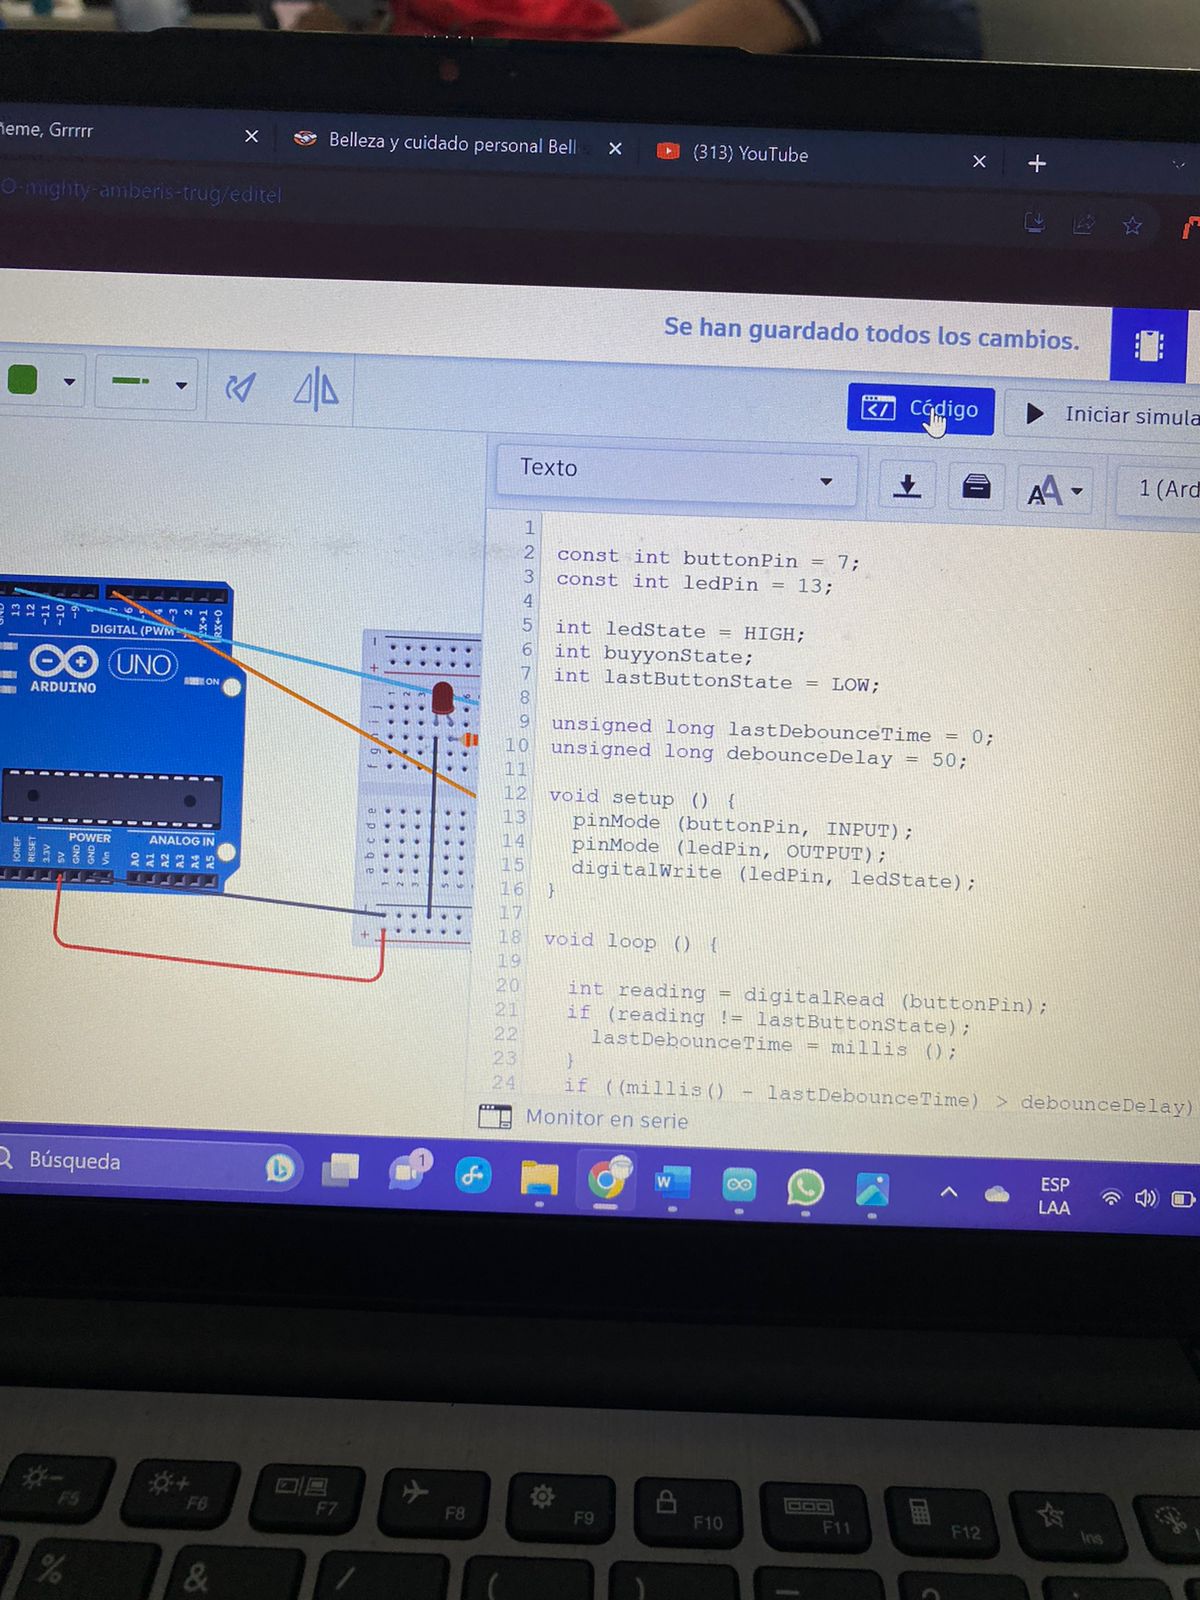Bookmark this page with the star icon
The image size is (1200, 1600).
pos(1131,225)
